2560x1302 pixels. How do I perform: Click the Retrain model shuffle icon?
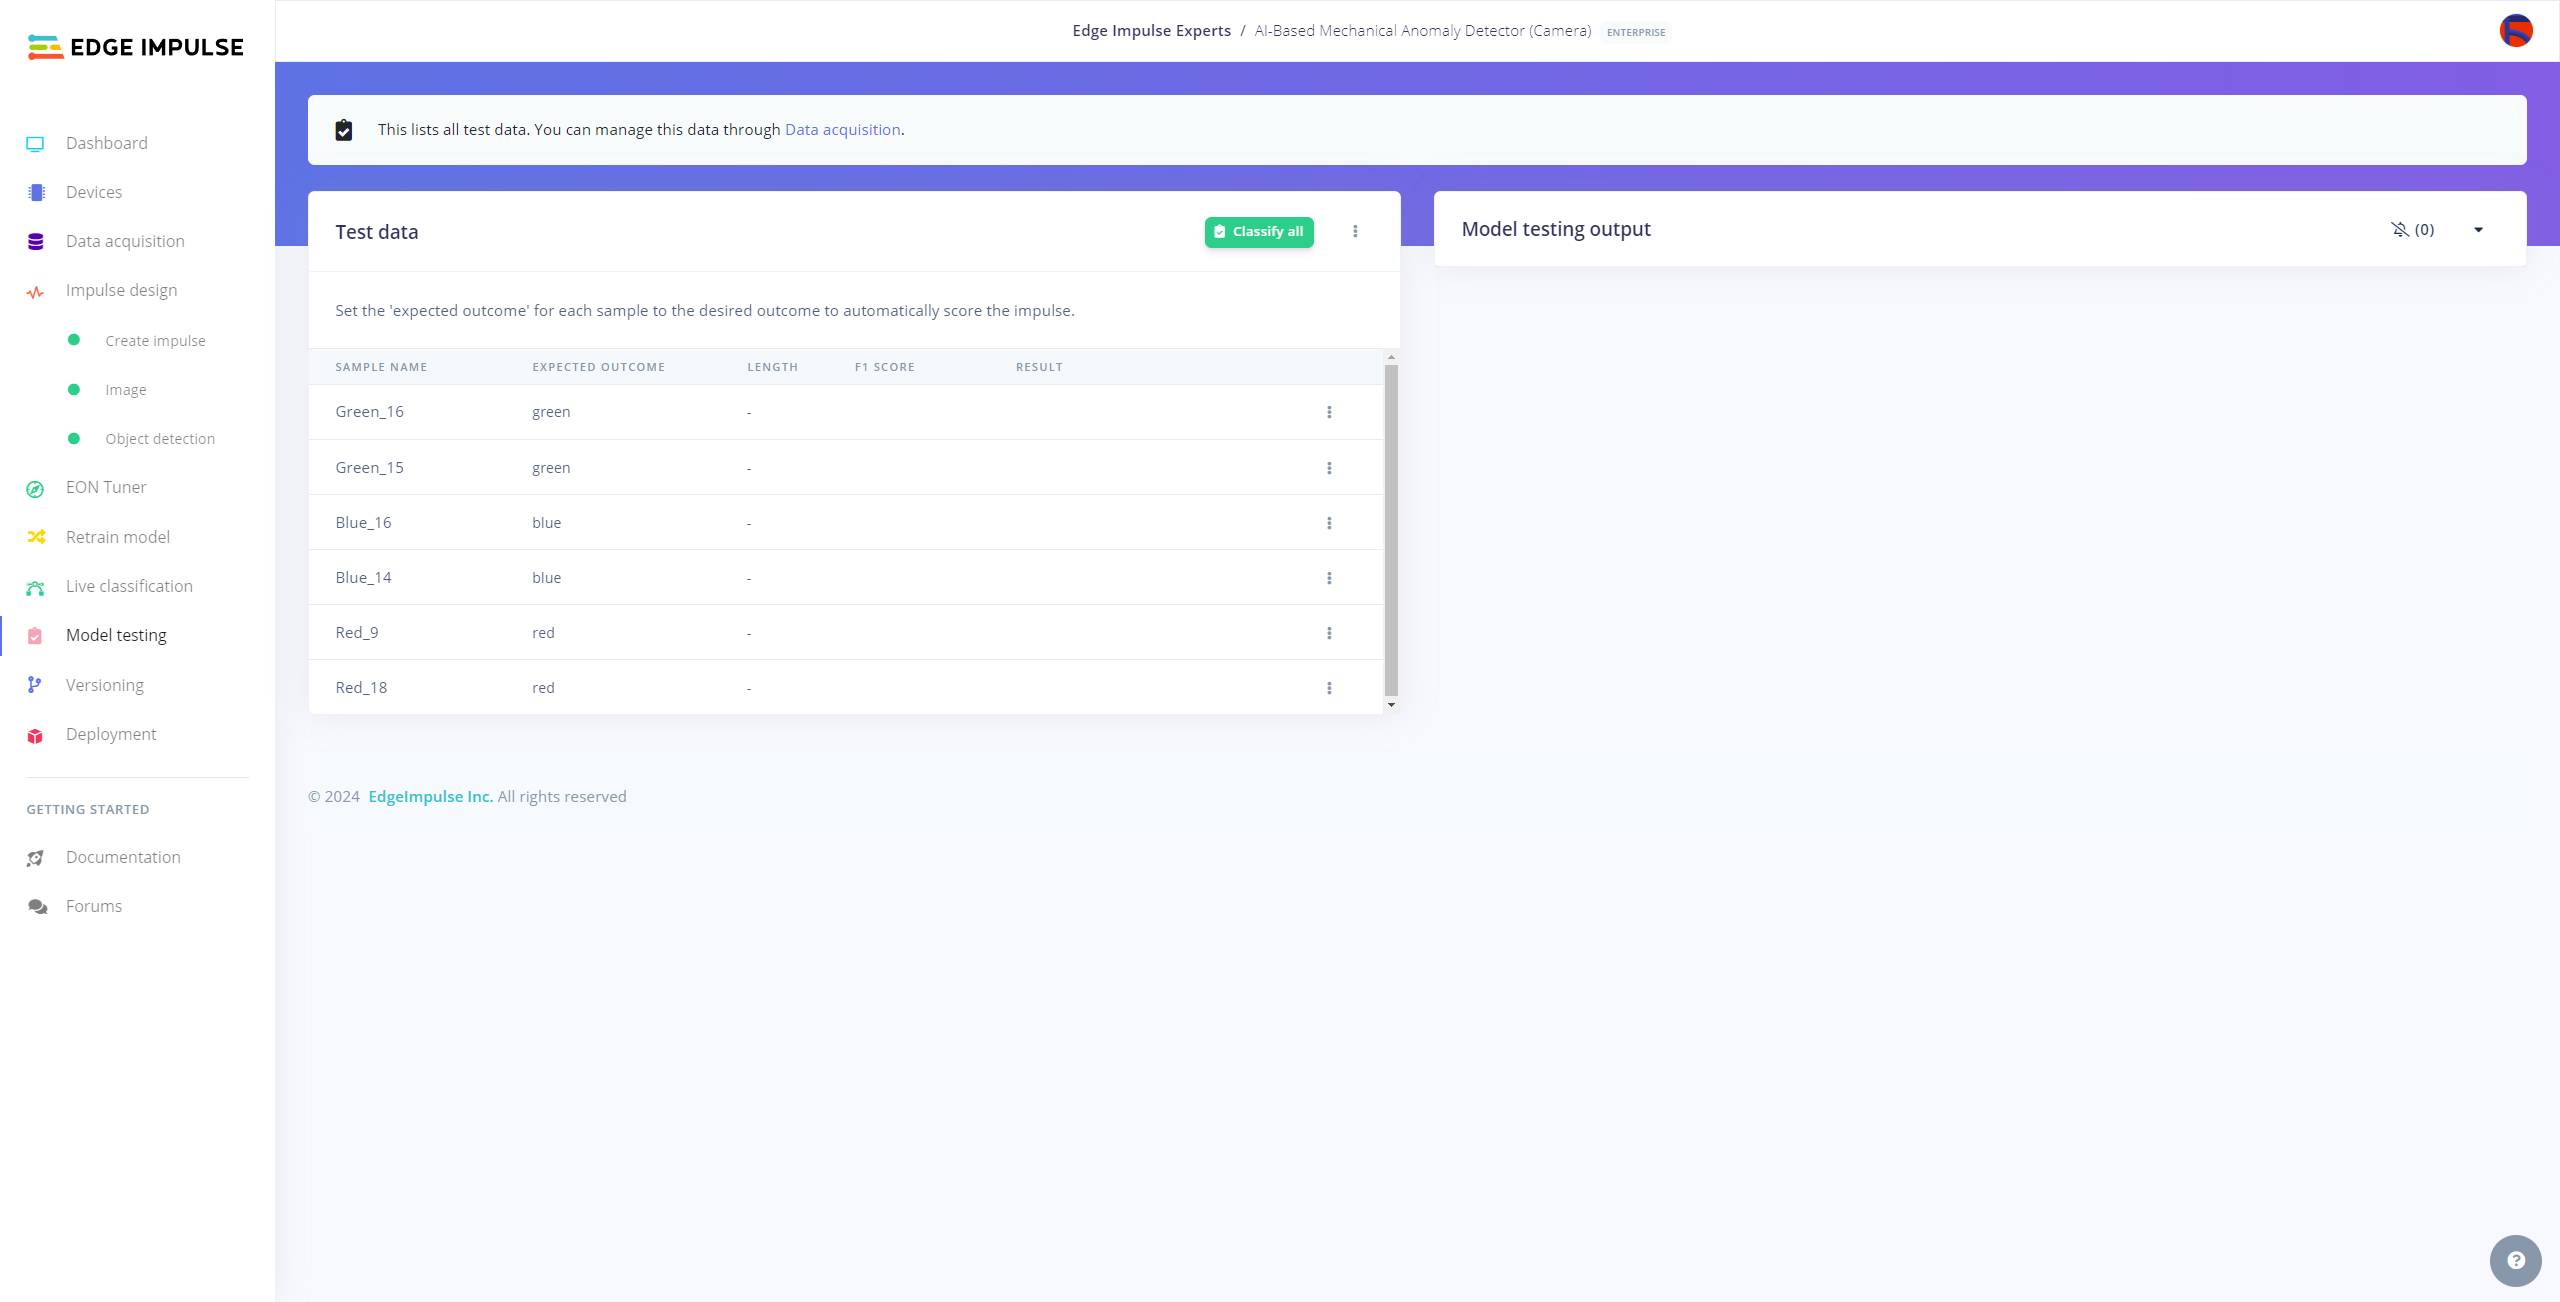coord(36,538)
